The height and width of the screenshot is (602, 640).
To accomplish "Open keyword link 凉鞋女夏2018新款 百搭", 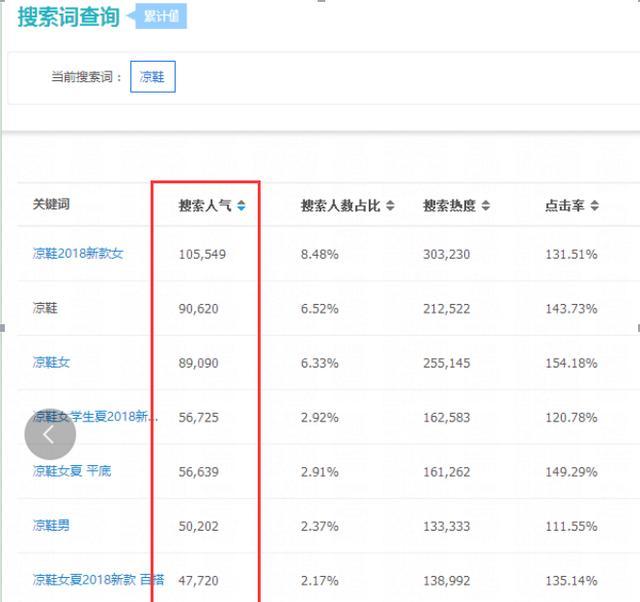I will 98,579.
